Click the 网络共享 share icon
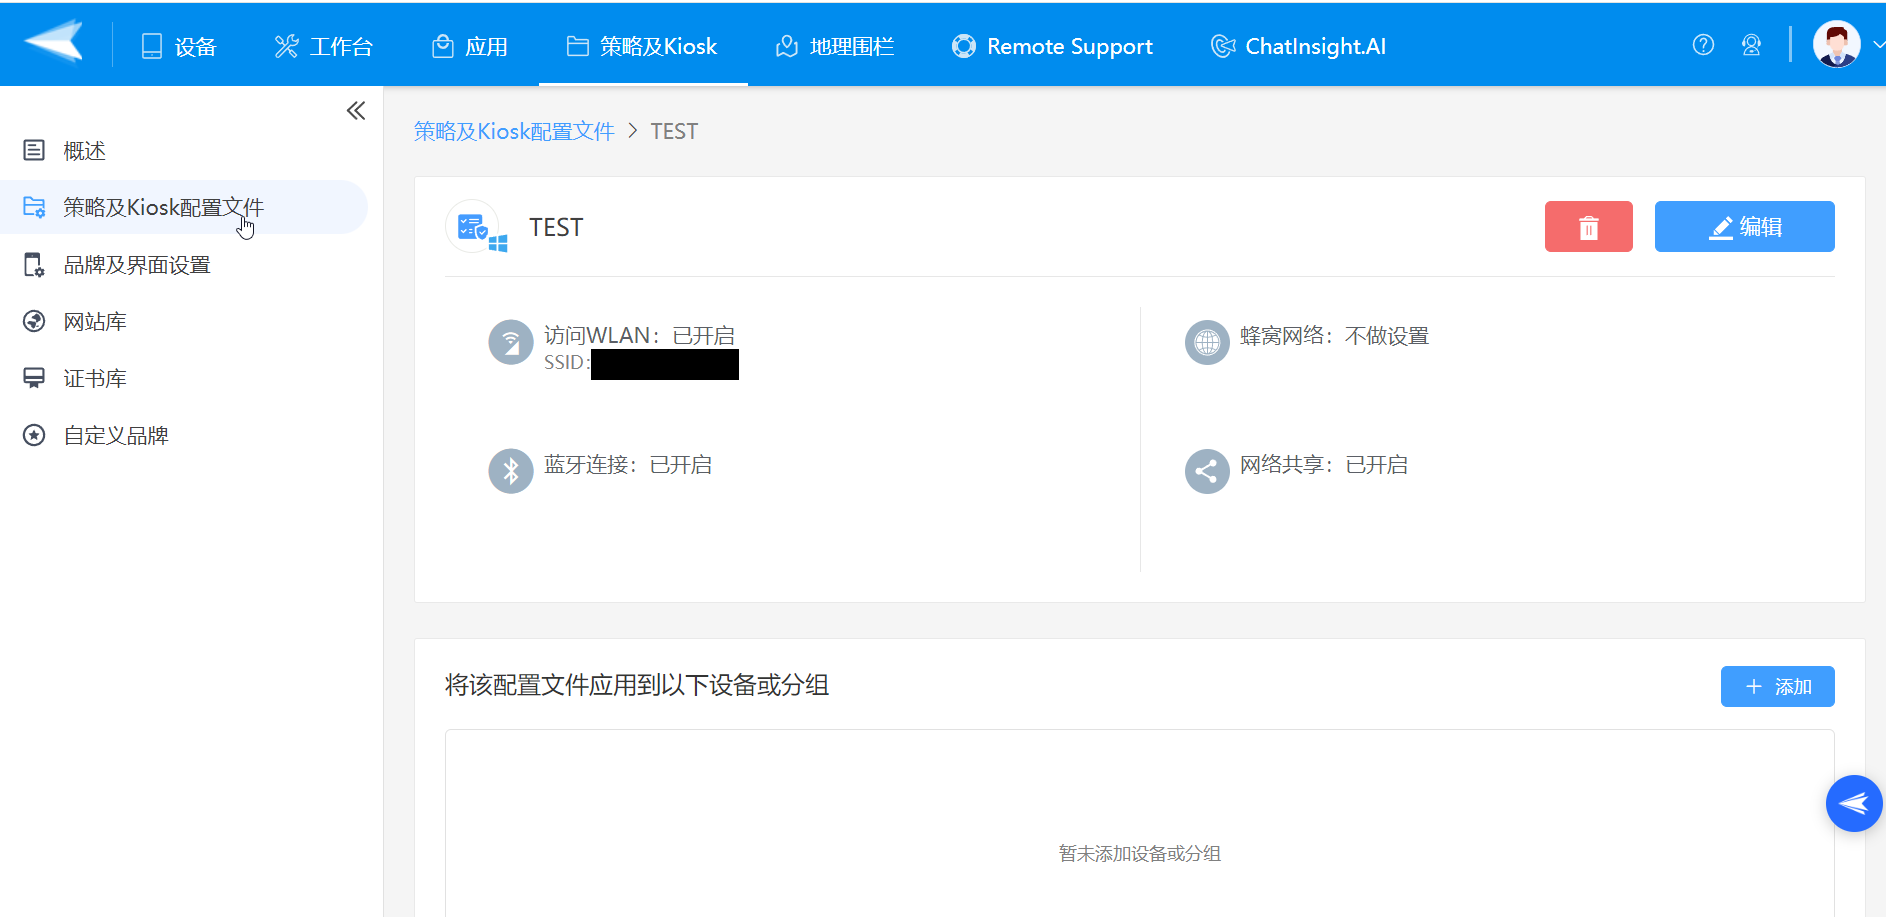The width and height of the screenshot is (1886, 917). (x=1207, y=471)
